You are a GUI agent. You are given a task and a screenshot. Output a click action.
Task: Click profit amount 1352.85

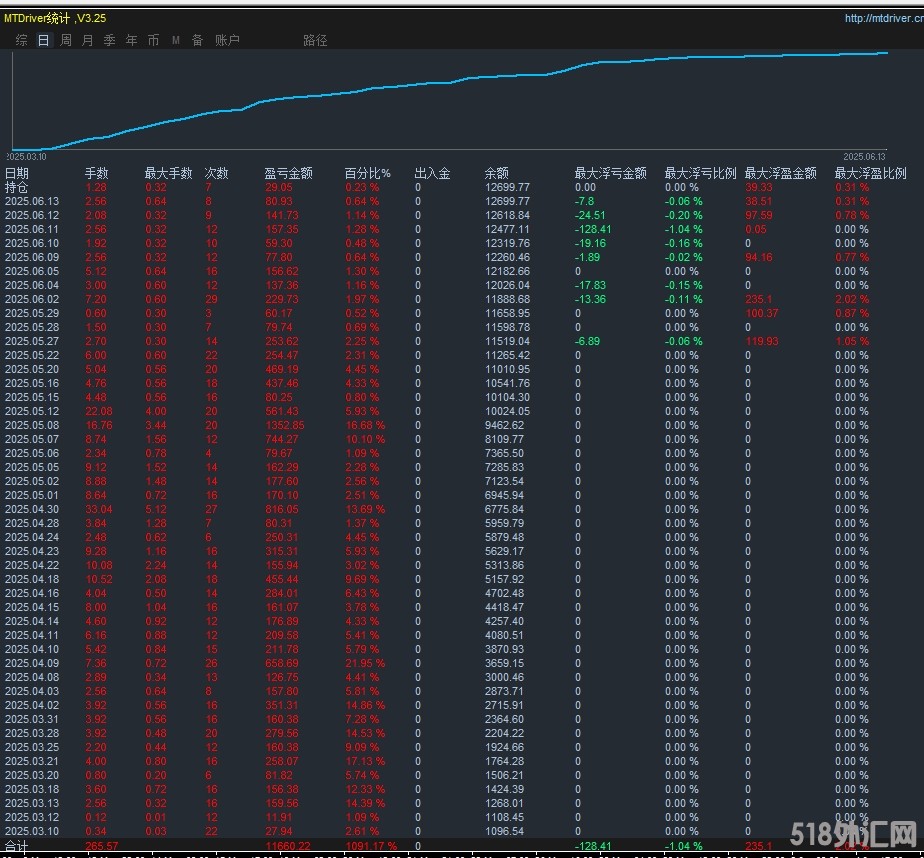point(285,425)
